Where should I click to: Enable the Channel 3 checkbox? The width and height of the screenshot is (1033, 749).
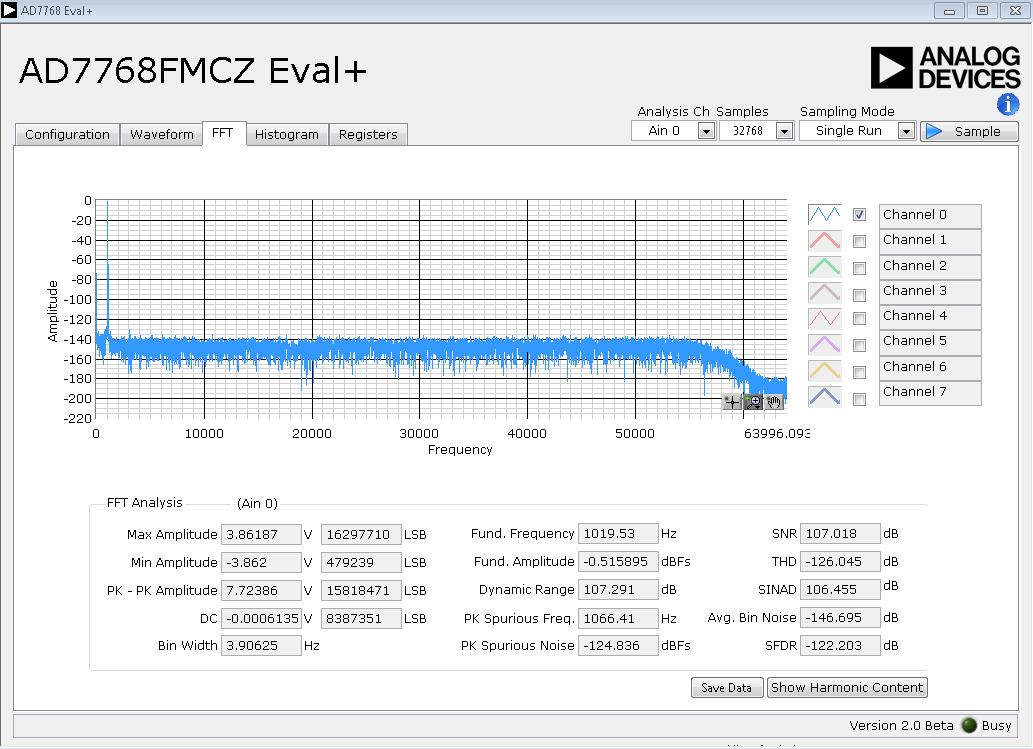[859, 295]
